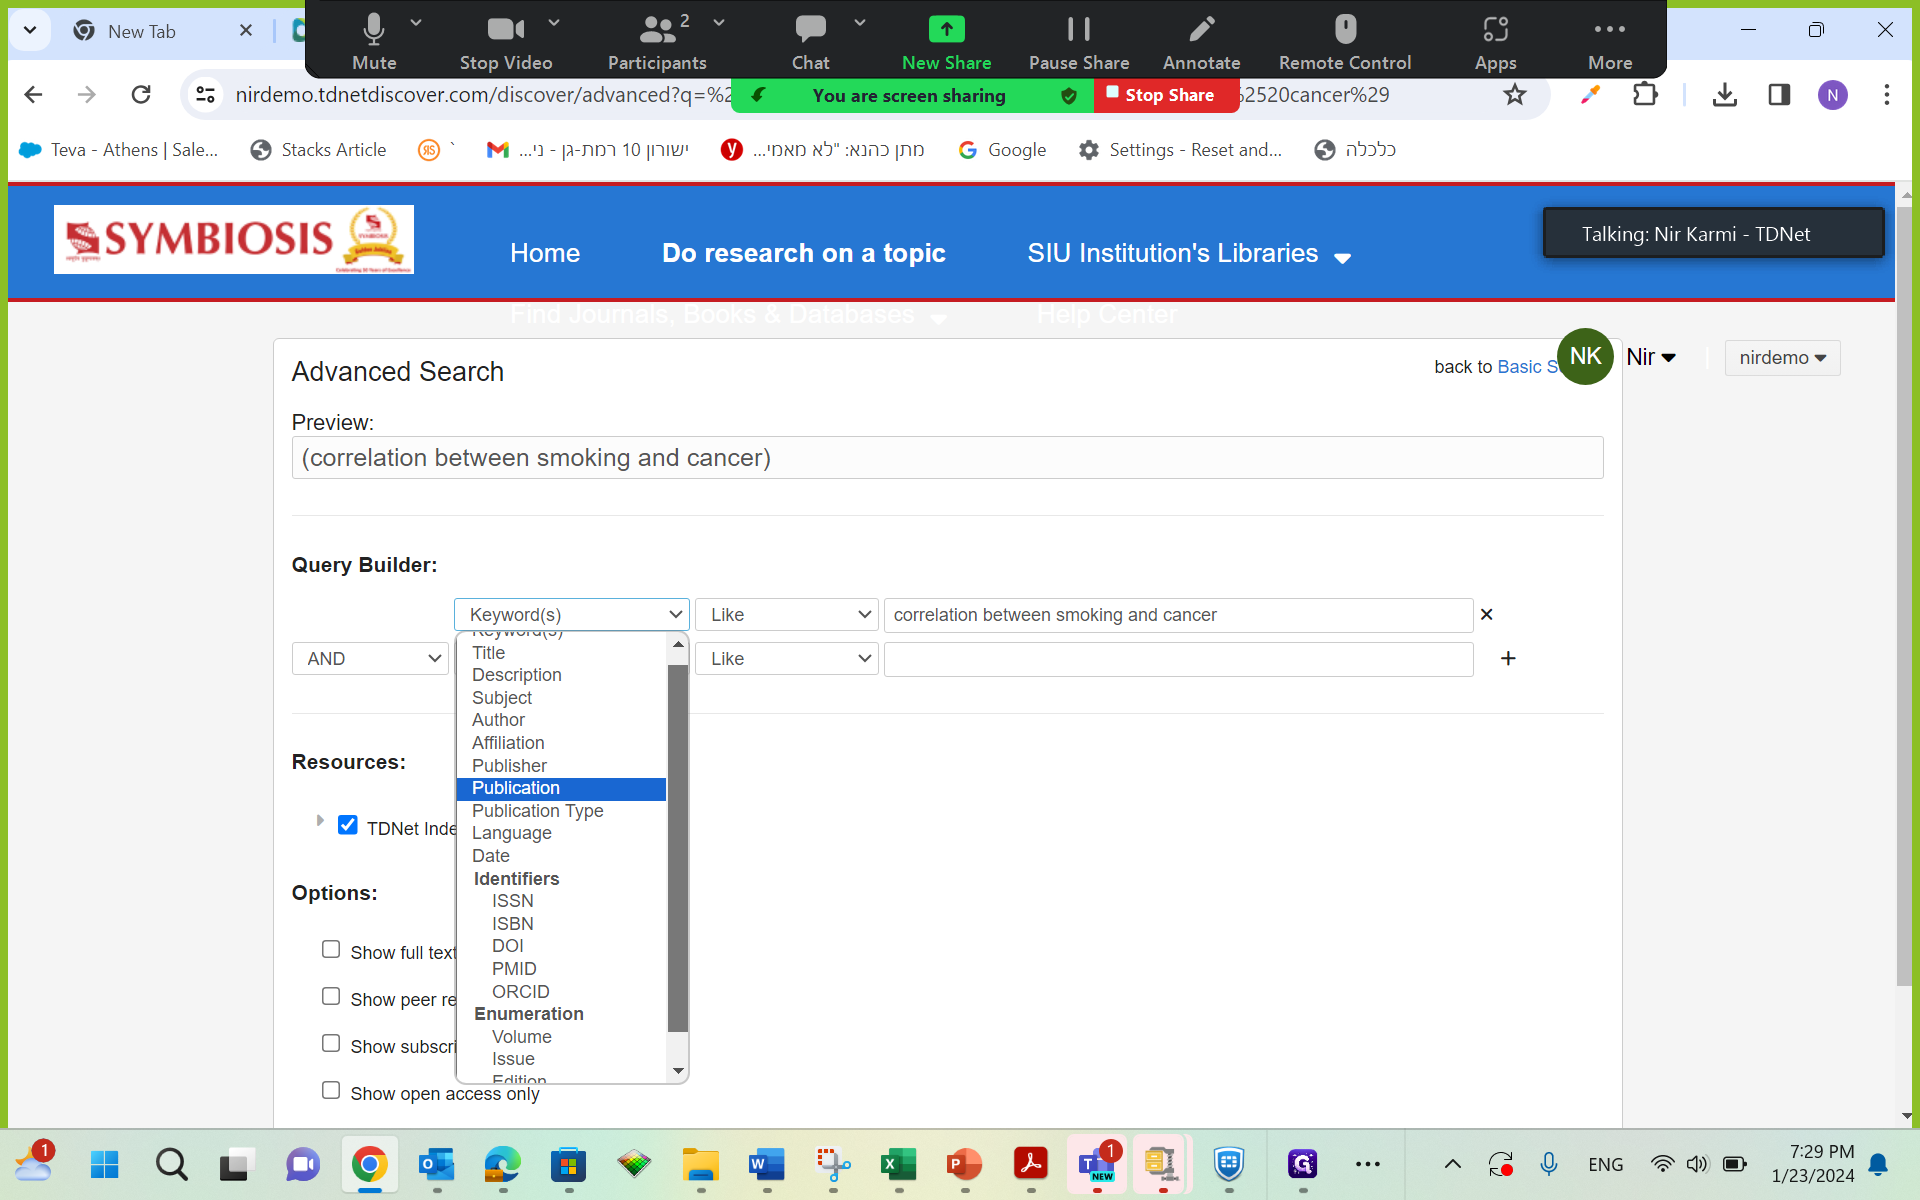The height and width of the screenshot is (1200, 1920).
Task: Enable Show open access only
Action: click(x=331, y=1091)
